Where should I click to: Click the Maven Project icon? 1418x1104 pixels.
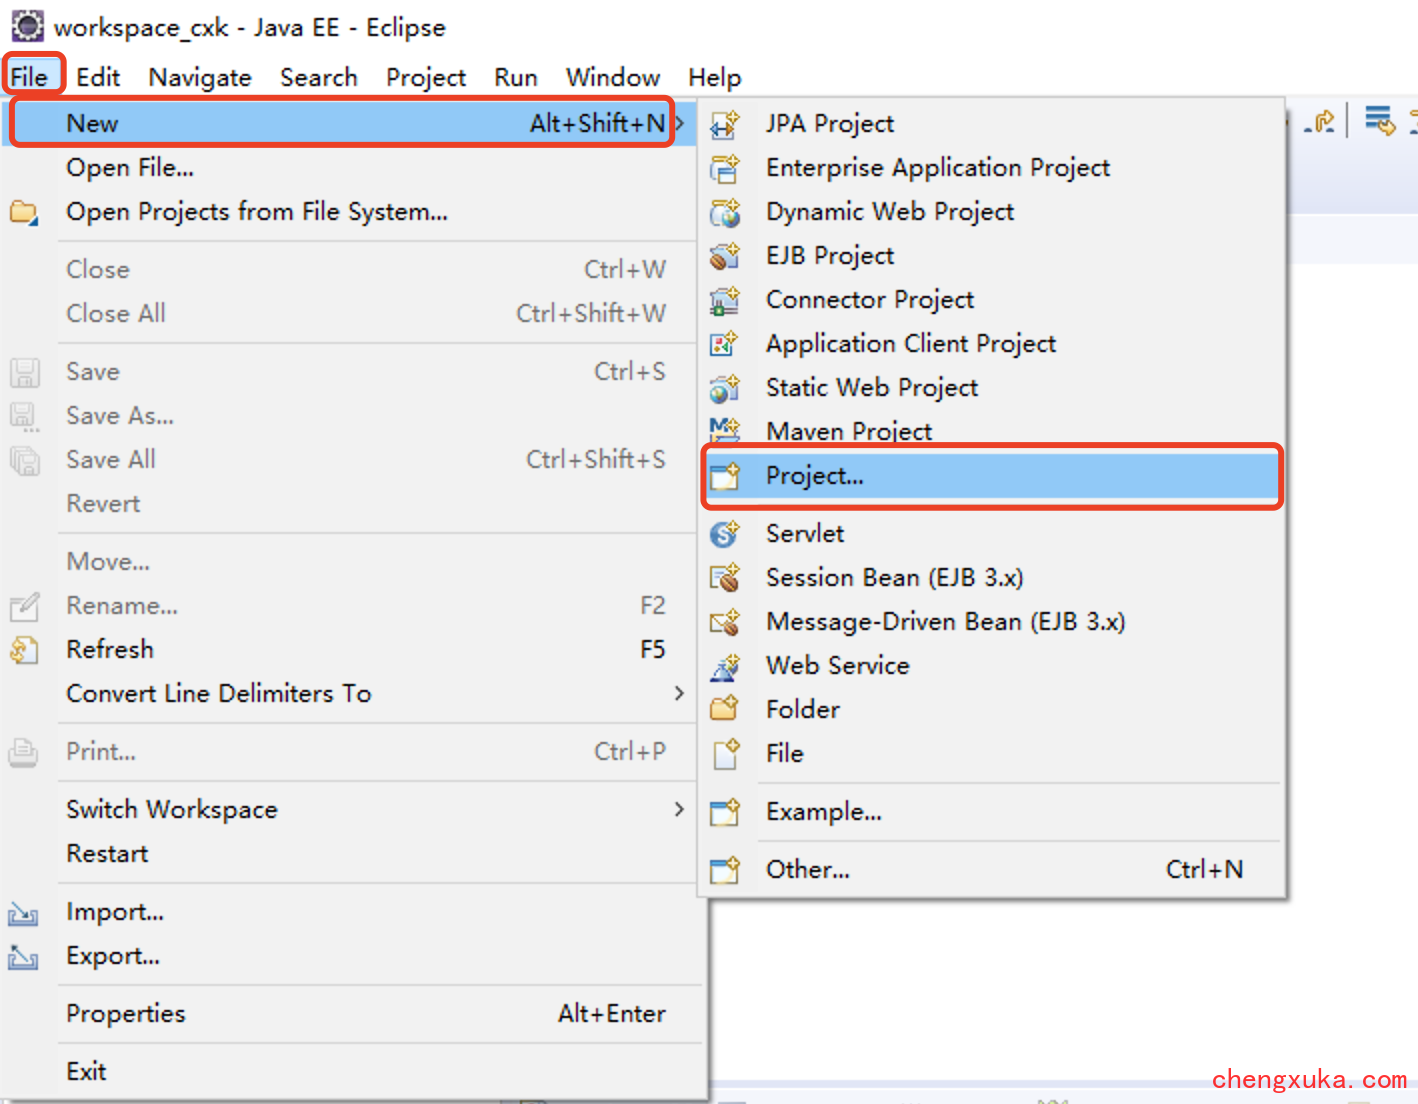tap(725, 430)
